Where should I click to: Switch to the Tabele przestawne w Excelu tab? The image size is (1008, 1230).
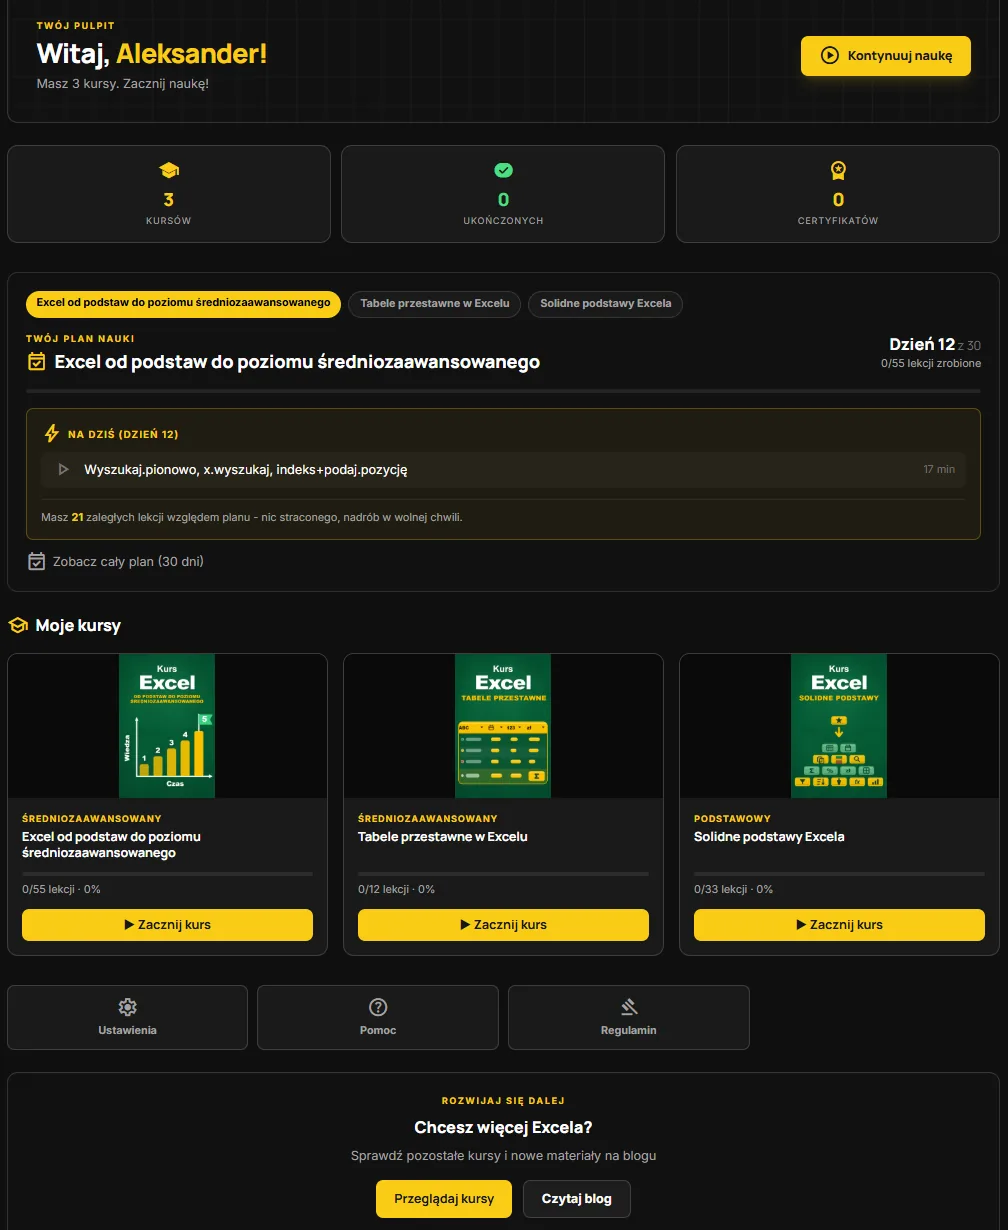pos(434,304)
